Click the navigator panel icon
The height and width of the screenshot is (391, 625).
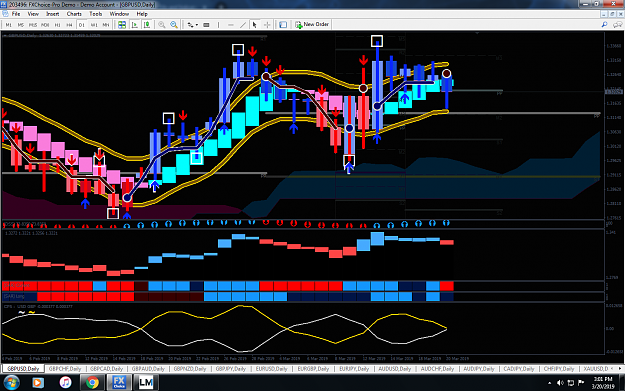click(x=283, y=25)
